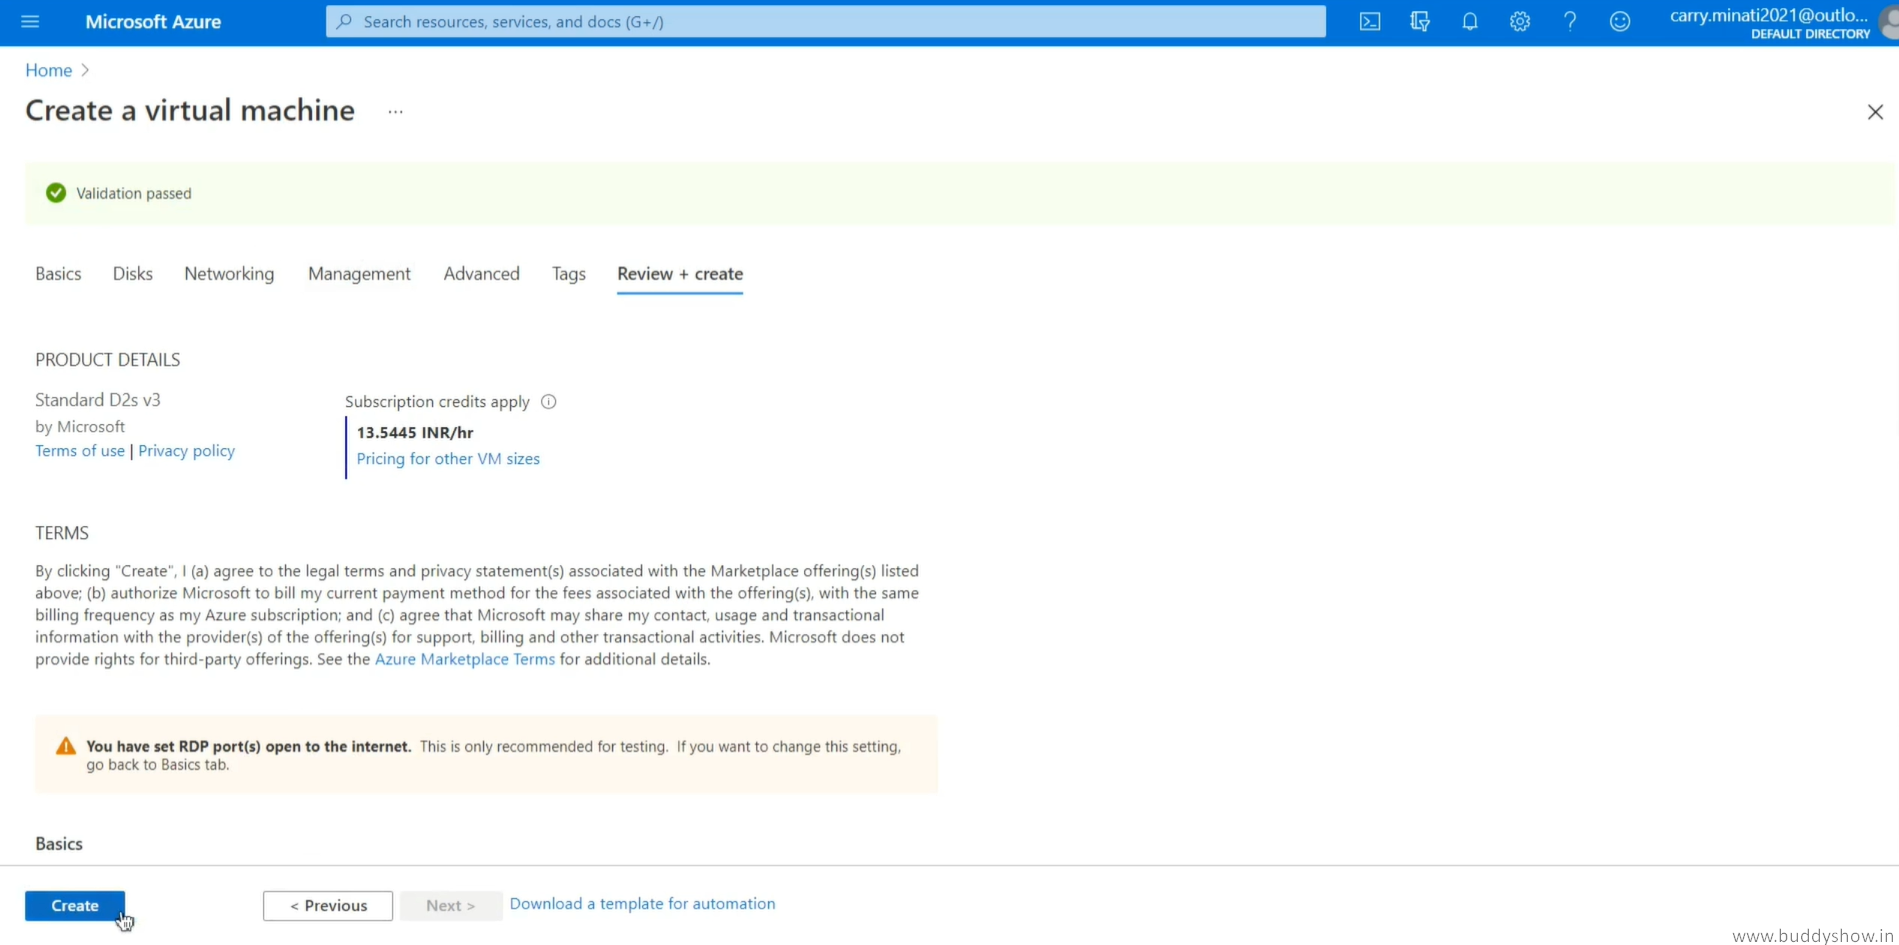This screenshot has height=945, width=1899.
Task: Show notifications bell panel
Action: pos(1470,21)
